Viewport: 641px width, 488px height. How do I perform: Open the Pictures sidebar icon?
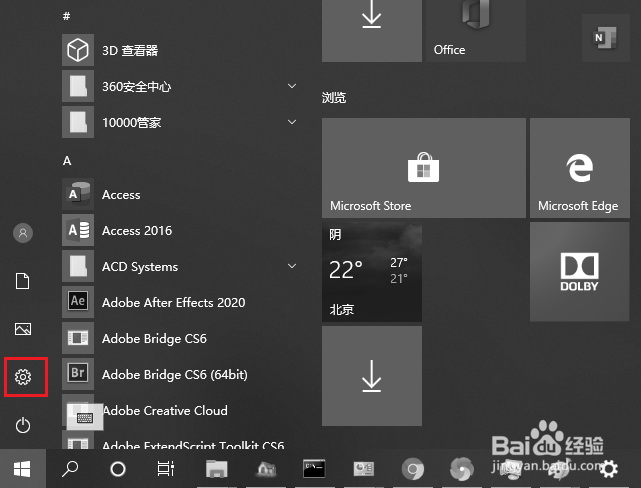(23, 329)
